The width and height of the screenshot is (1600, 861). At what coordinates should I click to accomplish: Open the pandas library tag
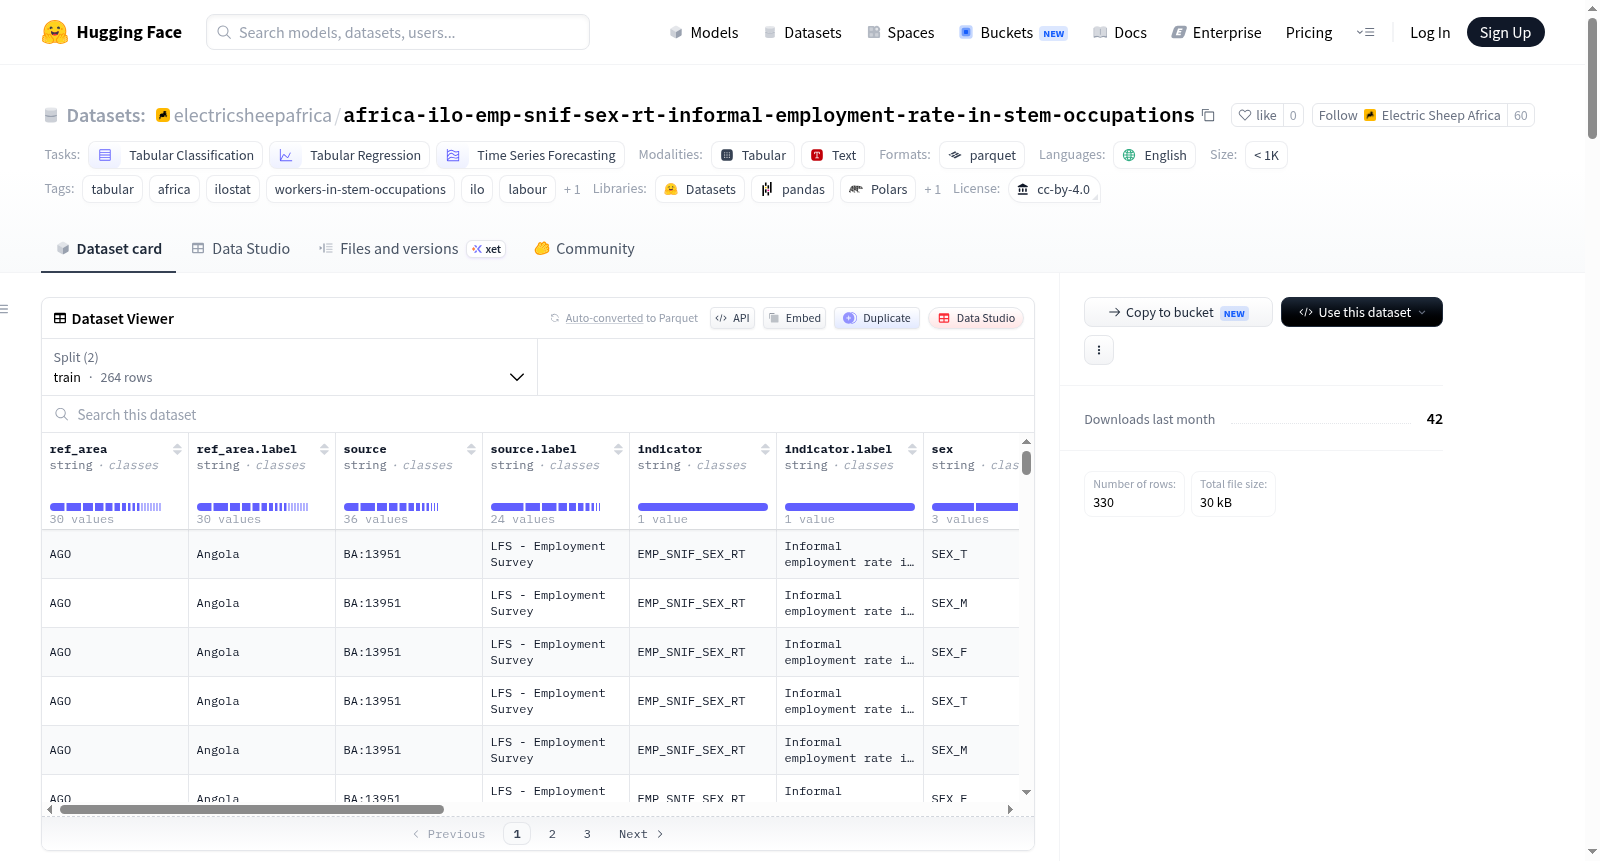[793, 189]
